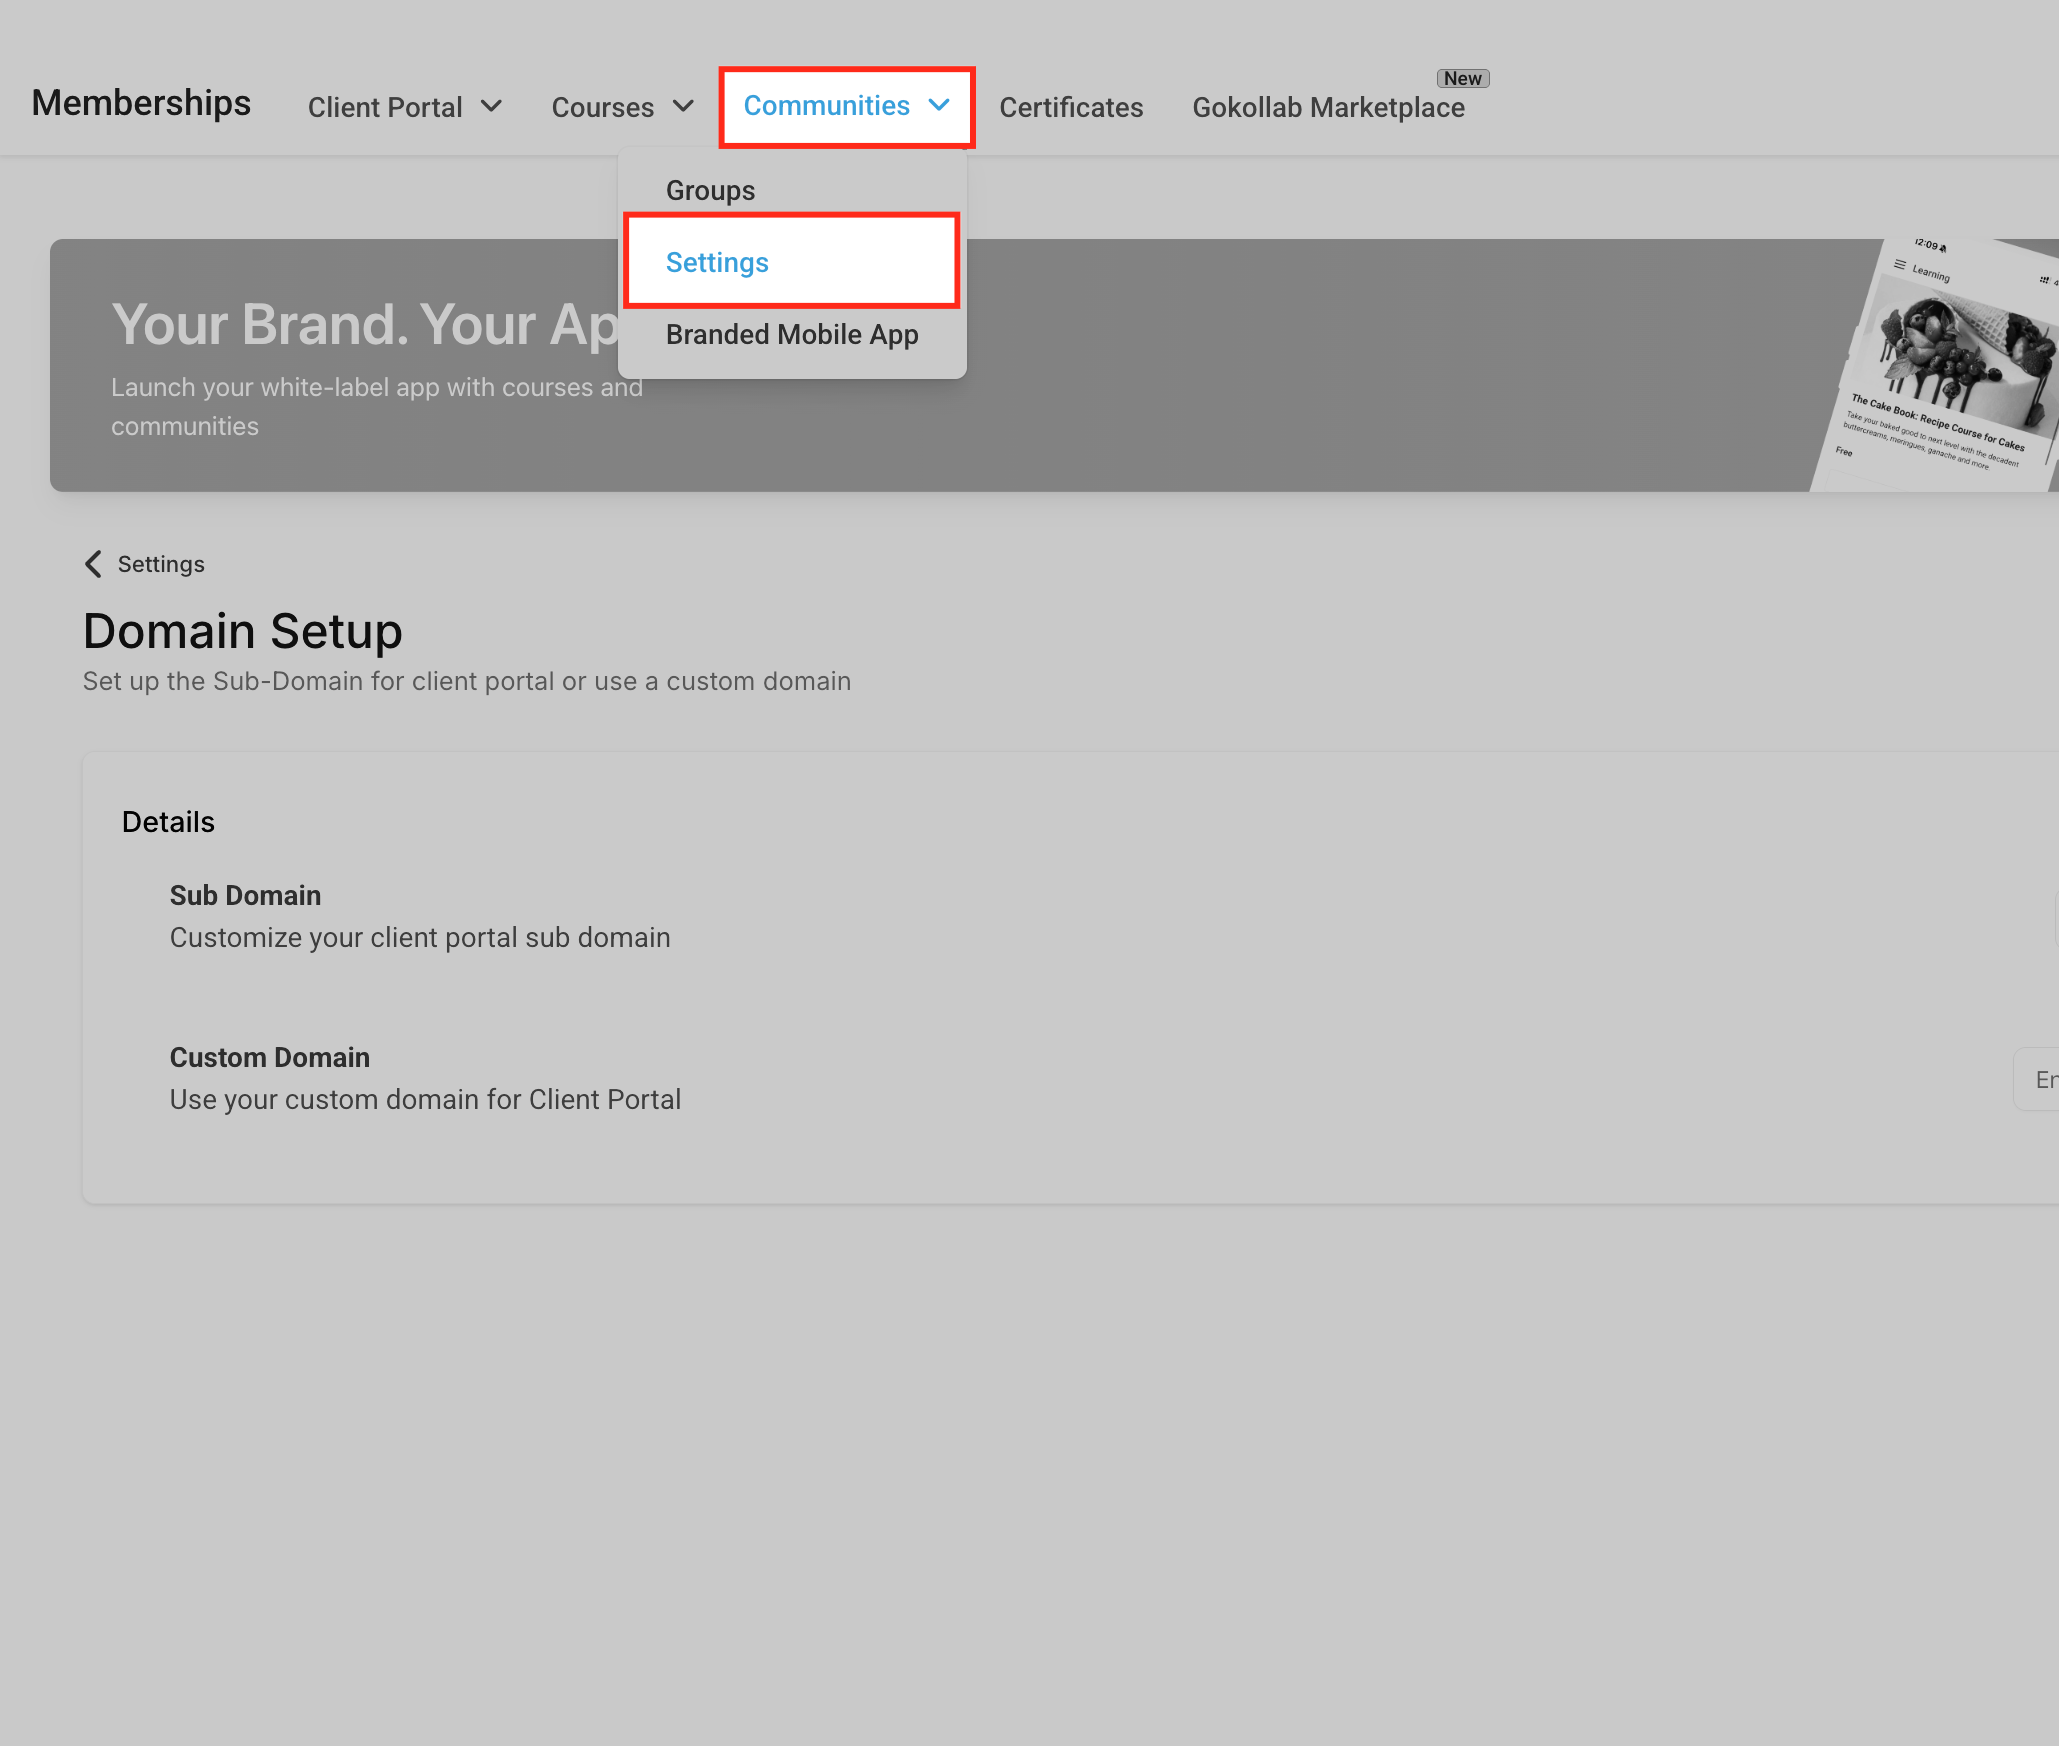
Task: Click the Courses nav label
Action: point(603,107)
